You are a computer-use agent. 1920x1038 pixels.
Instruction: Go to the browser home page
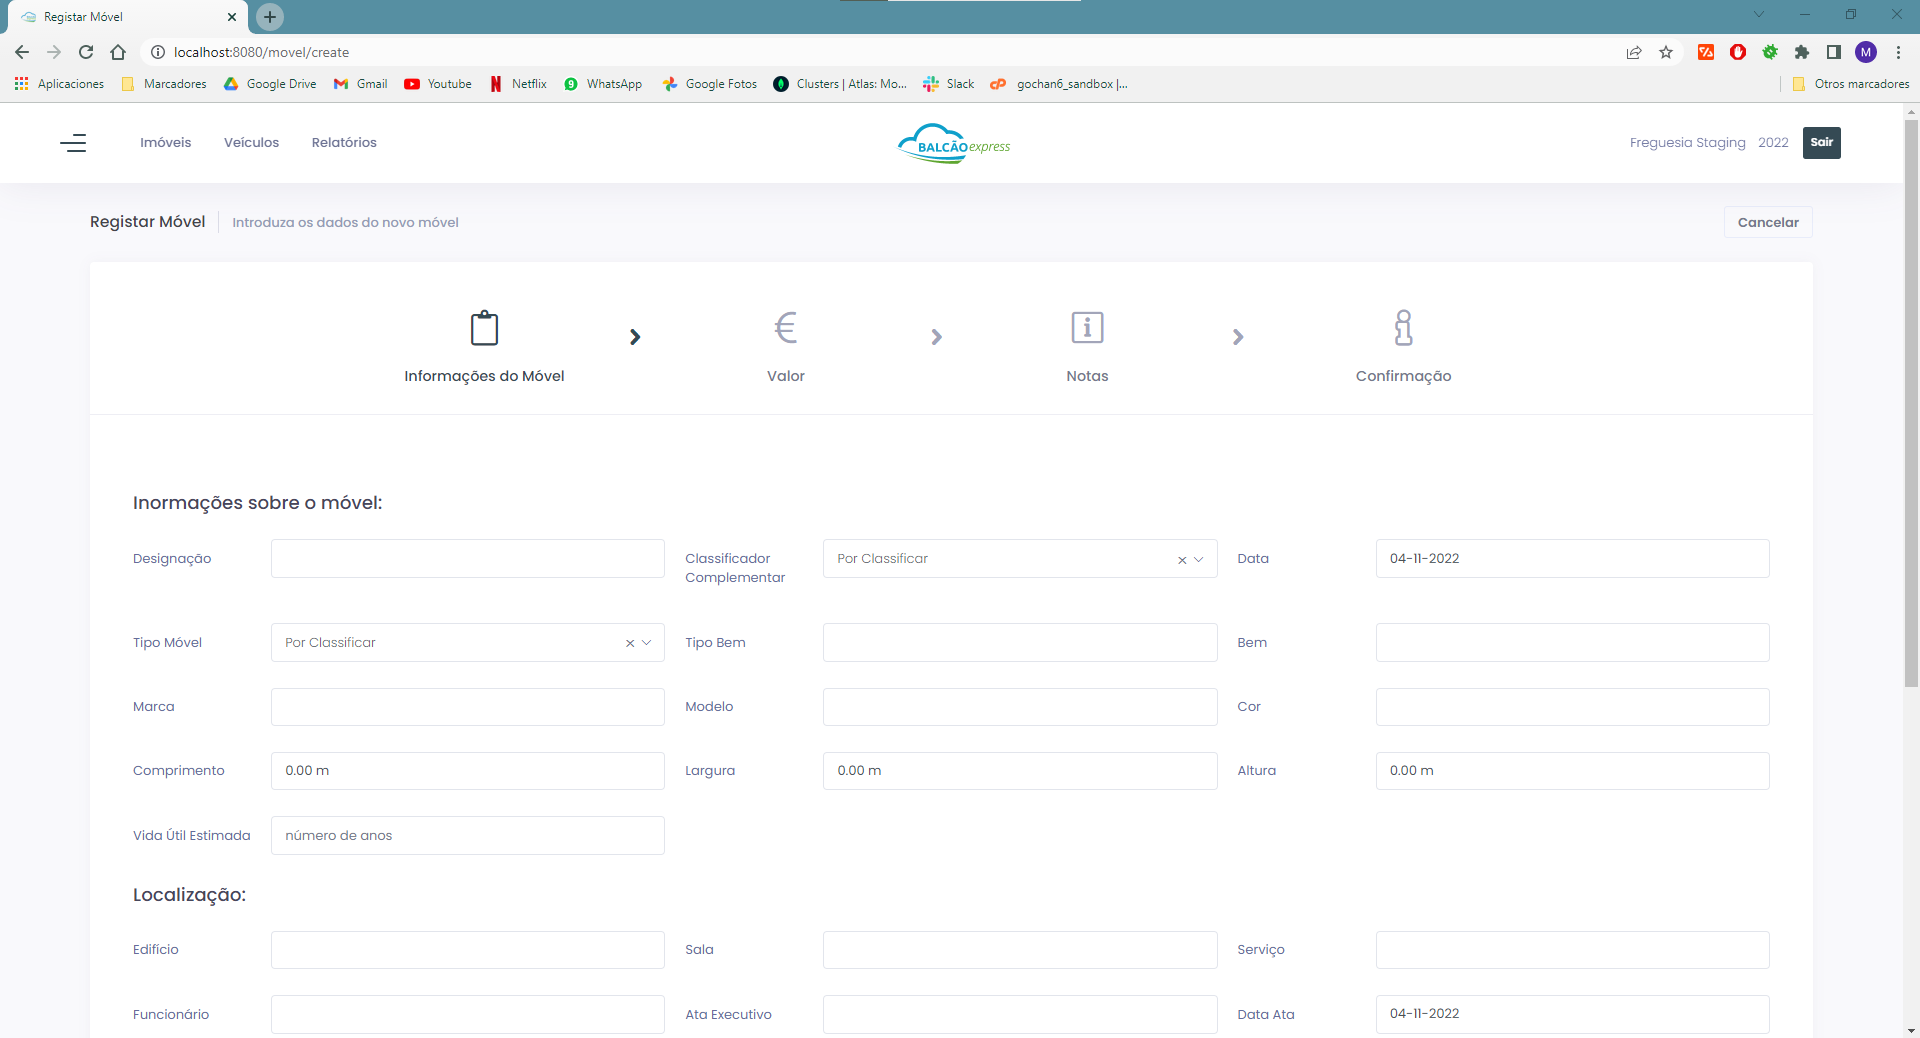[x=118, y=52]
